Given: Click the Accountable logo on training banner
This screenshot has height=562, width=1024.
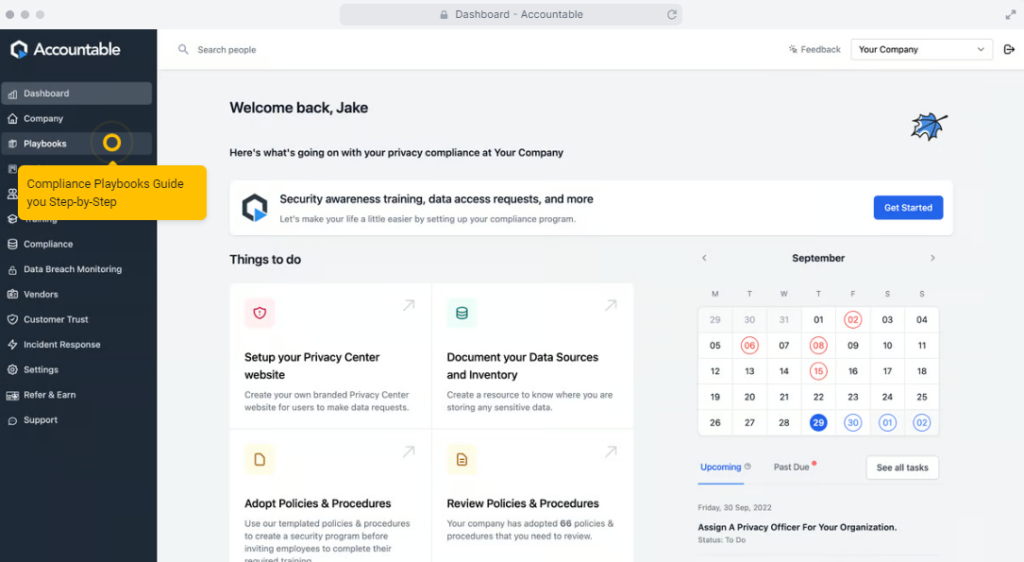Looking at the screenshot, I should pyautogui.click(x=255, y=208).
